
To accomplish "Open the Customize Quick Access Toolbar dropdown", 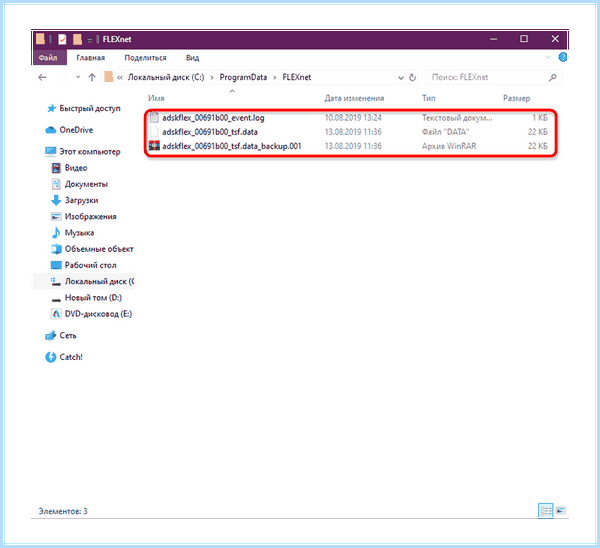I will tap(90, 40).
